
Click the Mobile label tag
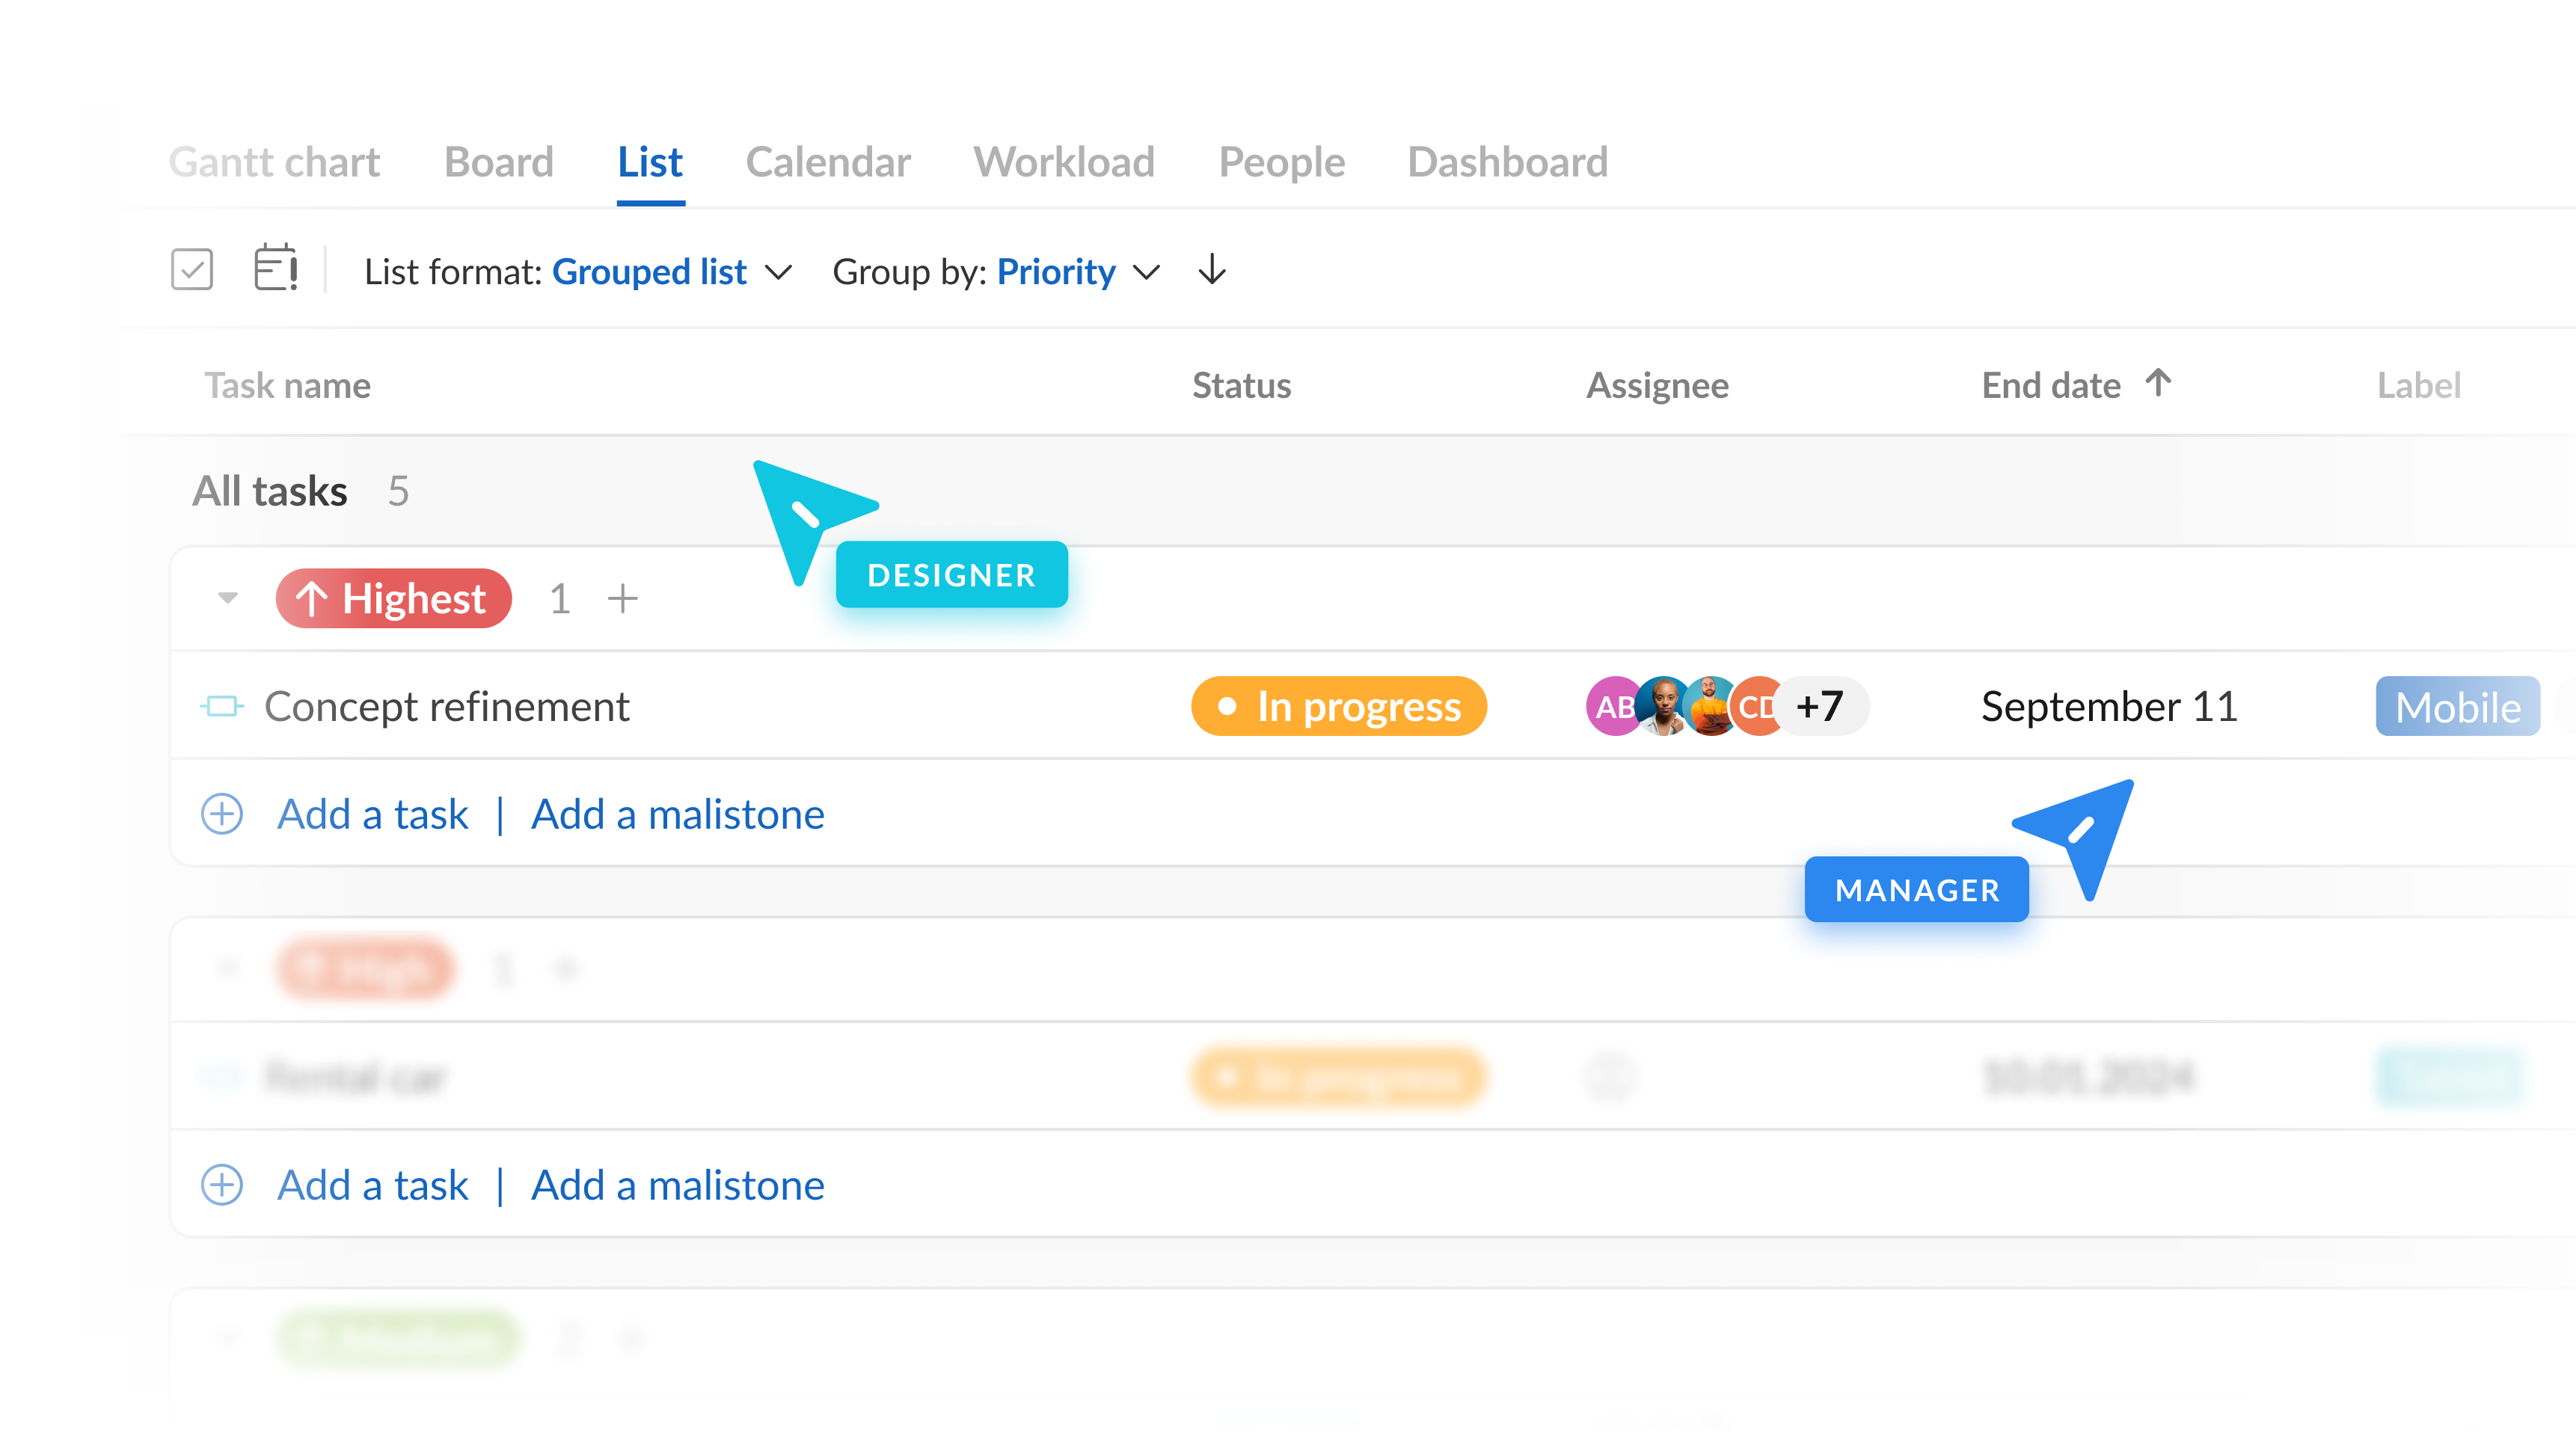(2457, 707)
